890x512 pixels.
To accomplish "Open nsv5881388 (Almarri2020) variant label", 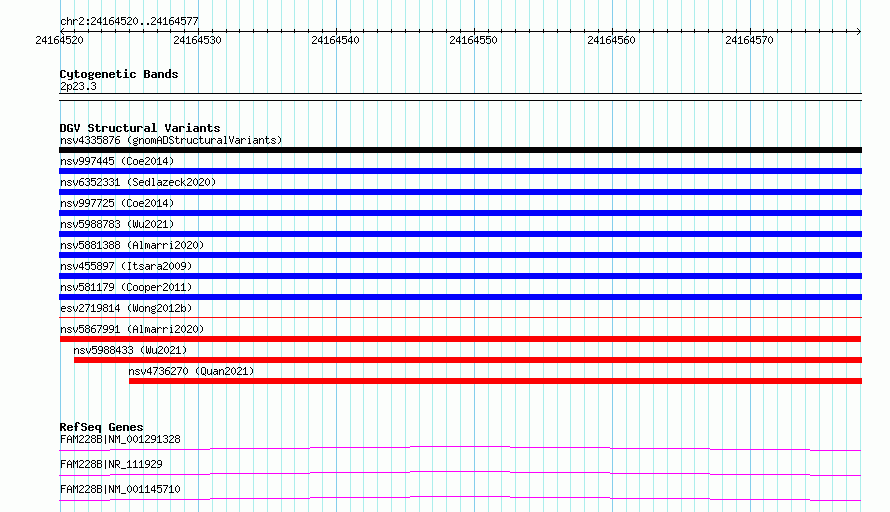I will point(132,245).
